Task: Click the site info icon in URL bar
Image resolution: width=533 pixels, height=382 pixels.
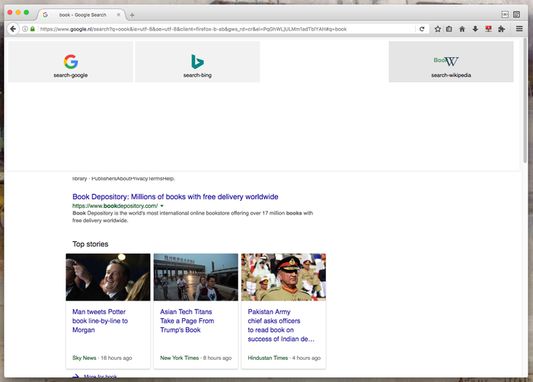Action: 25,29
